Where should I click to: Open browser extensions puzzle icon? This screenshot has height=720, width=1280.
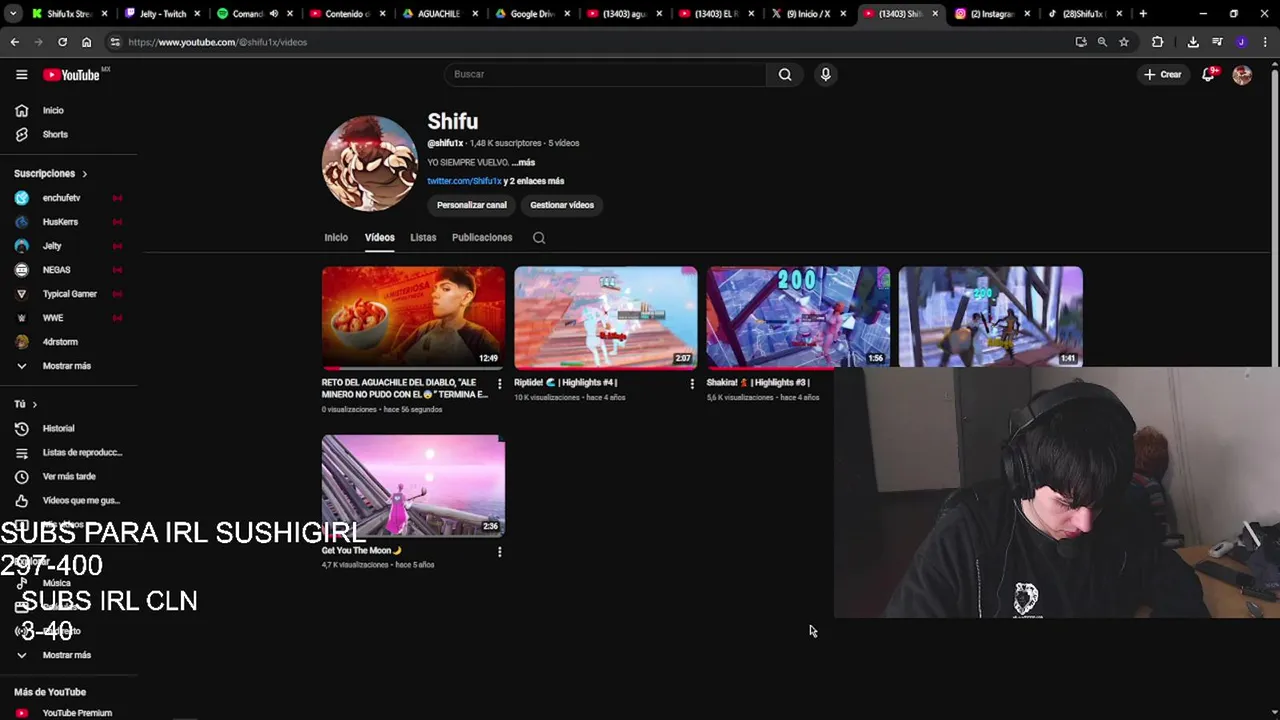click(x=1157, y=42)
